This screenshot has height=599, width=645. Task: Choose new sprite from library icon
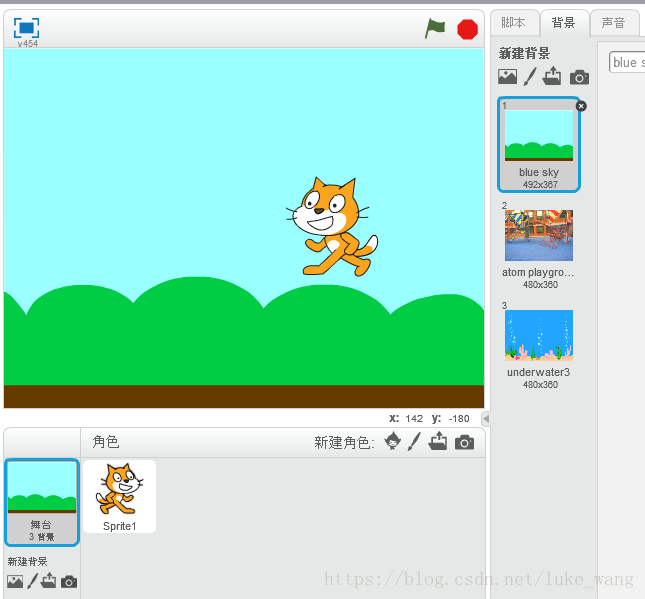pyautogui.click(x=392, y=441)
